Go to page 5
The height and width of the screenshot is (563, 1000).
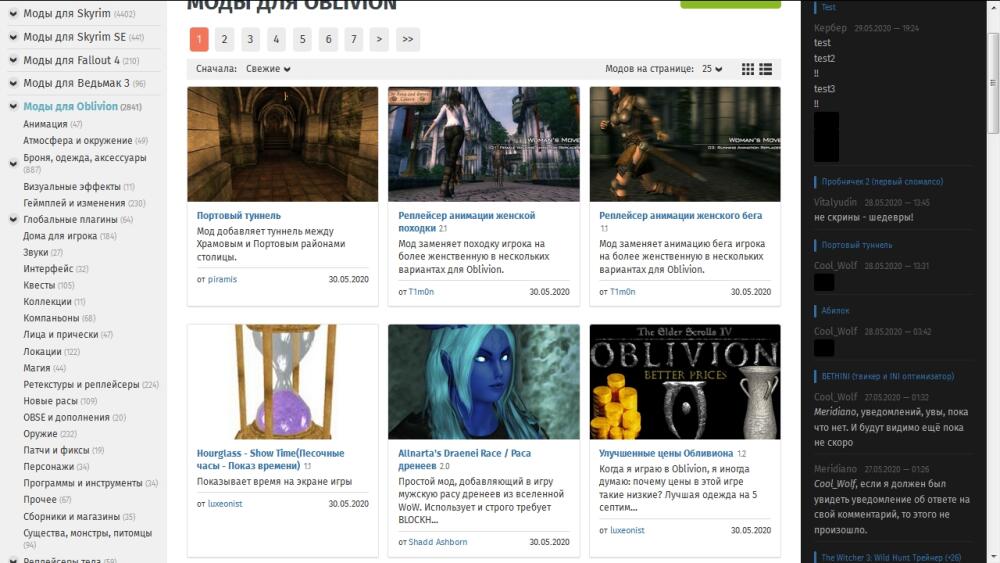[x=302, y=39]
